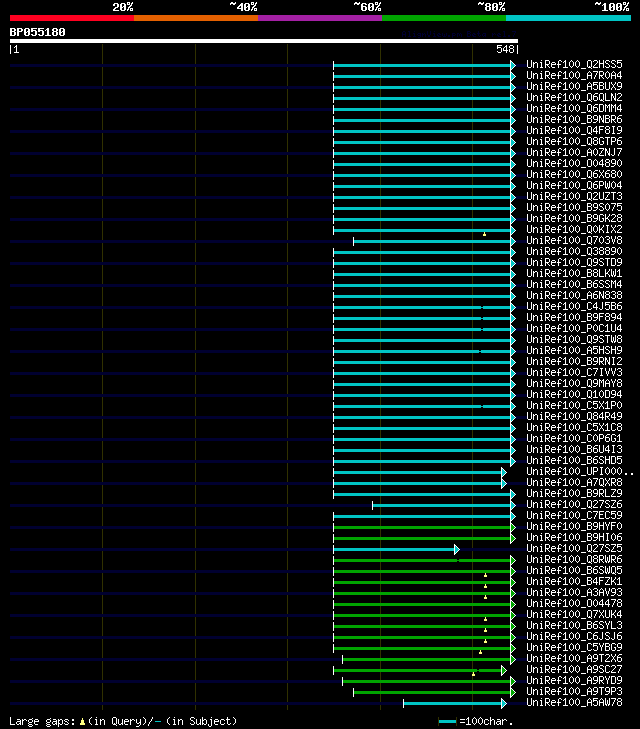
Task: Select the UniRef100_A9RYD9 label
Action: 574,681
